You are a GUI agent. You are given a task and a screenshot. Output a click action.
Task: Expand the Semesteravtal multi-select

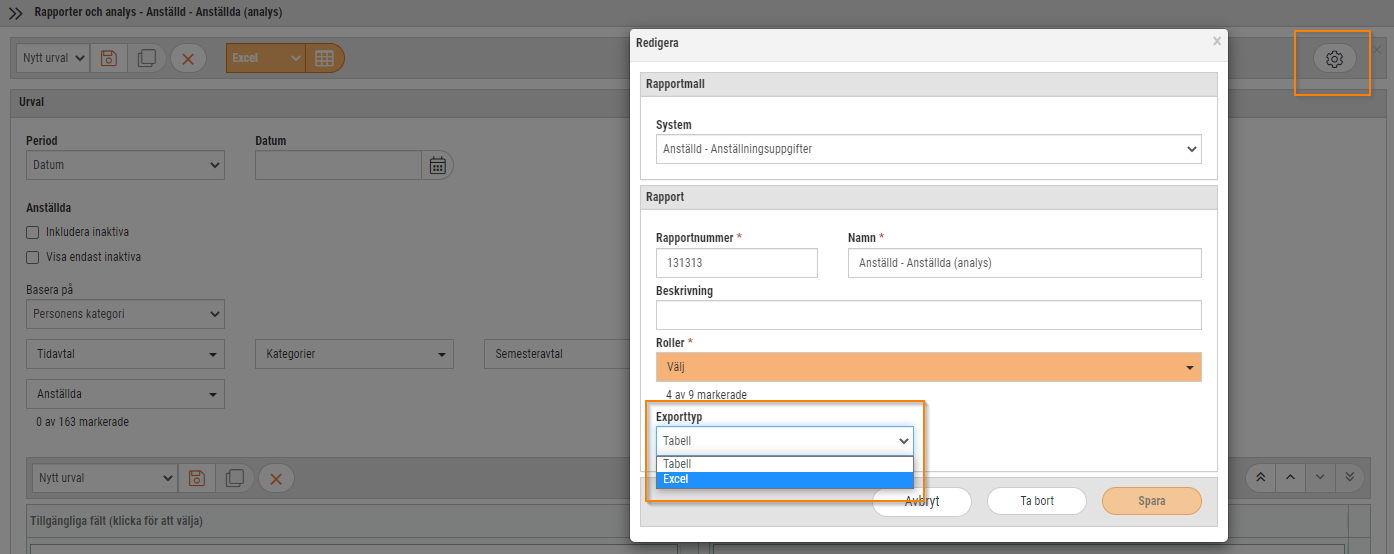[x=556, y=354]
